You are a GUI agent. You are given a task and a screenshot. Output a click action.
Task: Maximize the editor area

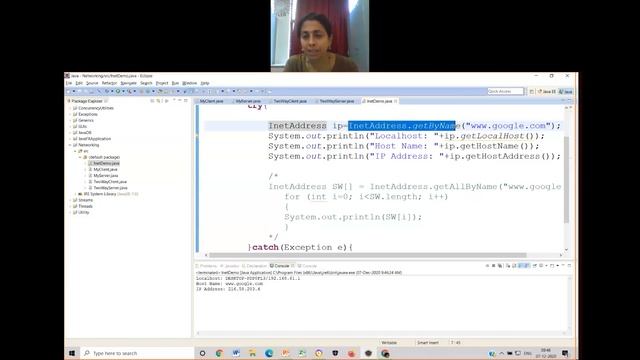point(569,100)
